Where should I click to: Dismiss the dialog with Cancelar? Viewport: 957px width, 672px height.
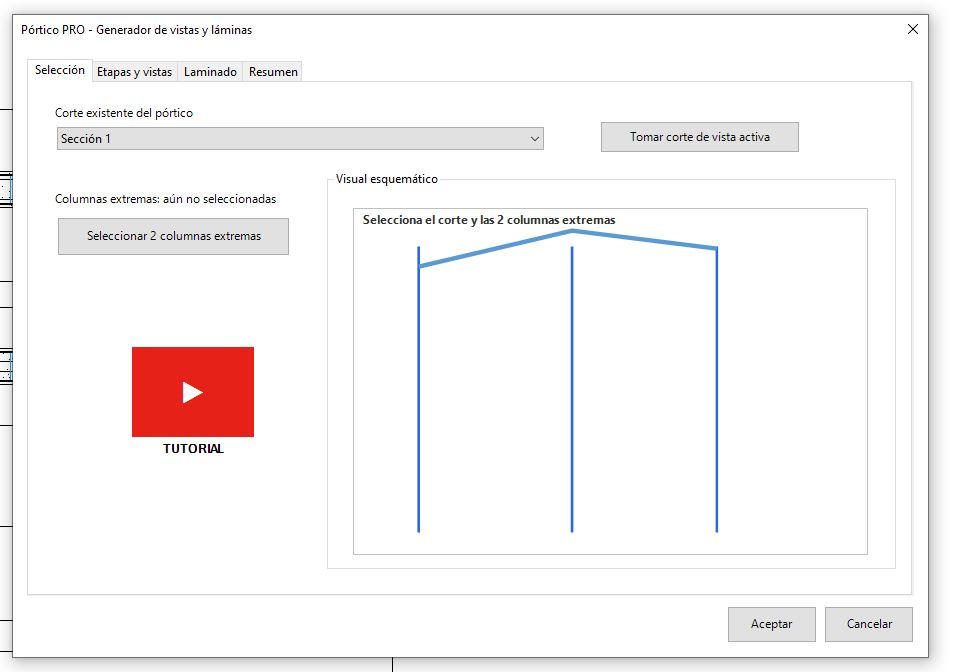(869, 624)
